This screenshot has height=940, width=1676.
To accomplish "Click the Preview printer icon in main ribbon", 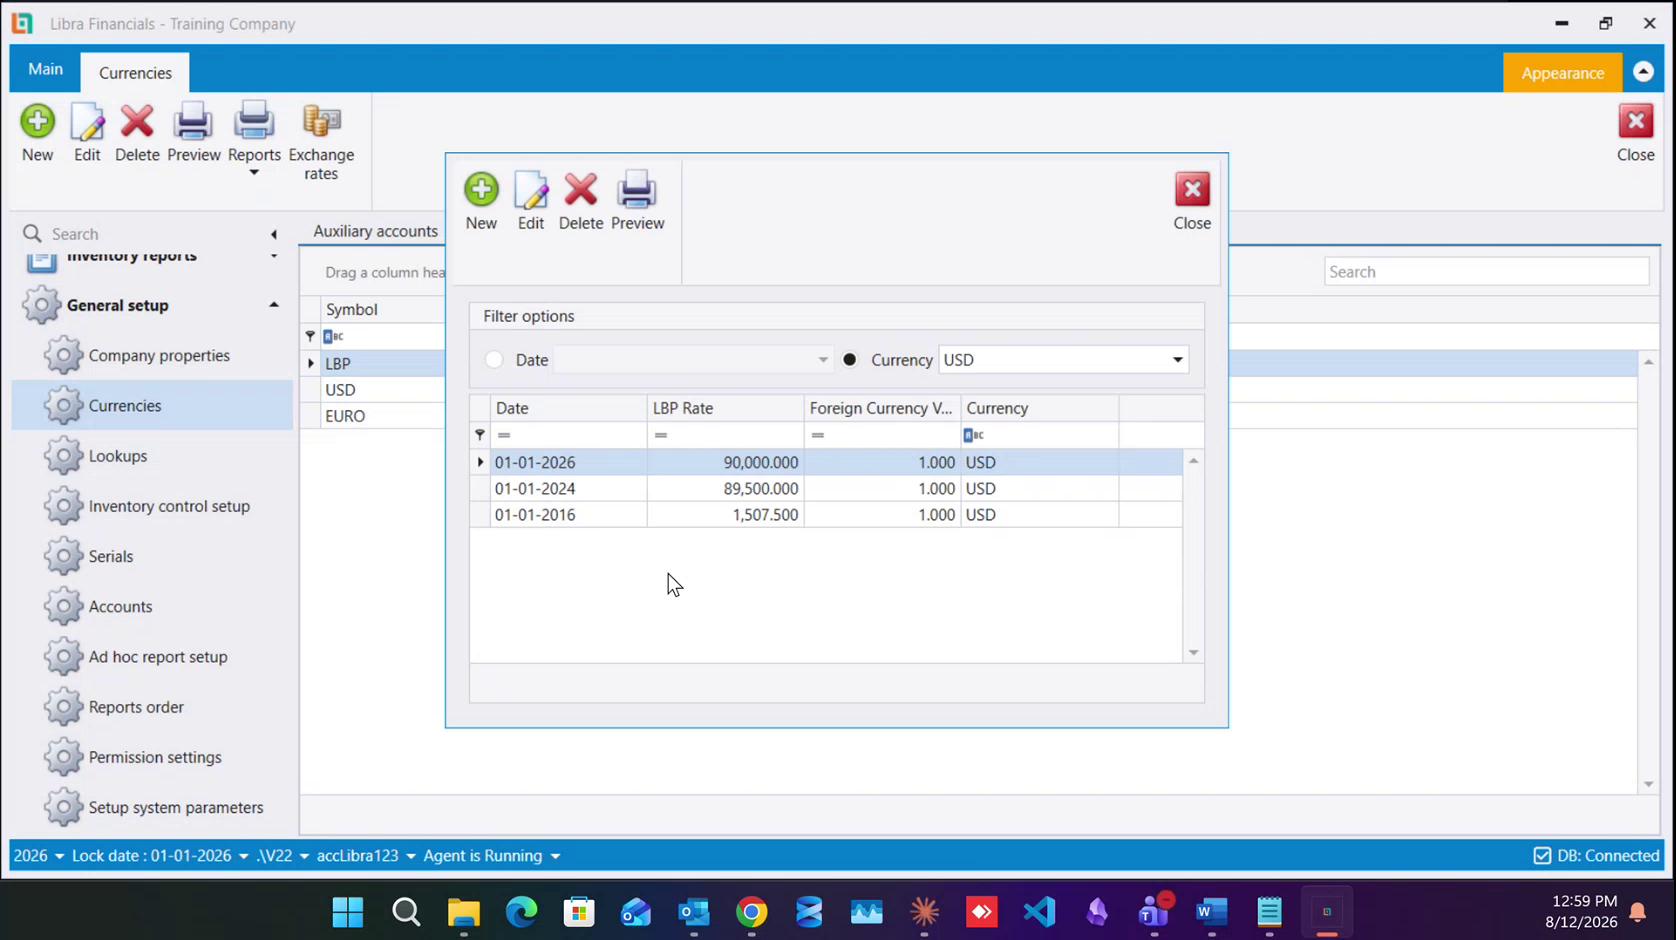I will 193,122.
